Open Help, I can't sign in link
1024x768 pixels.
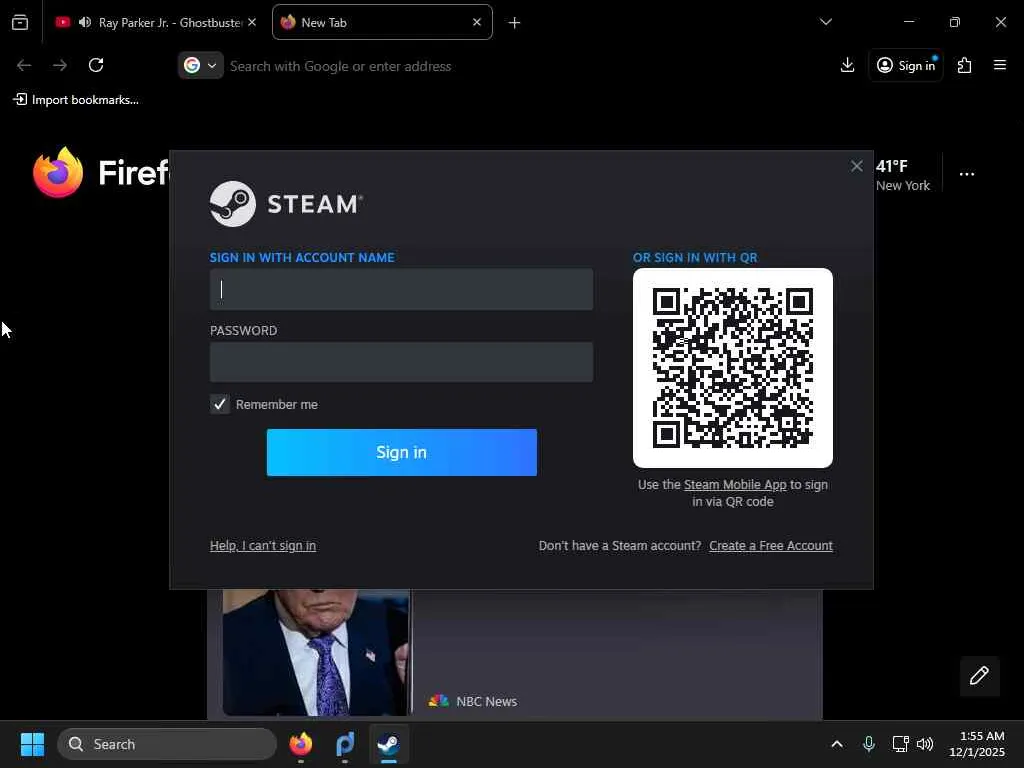[x=263, y=545]
